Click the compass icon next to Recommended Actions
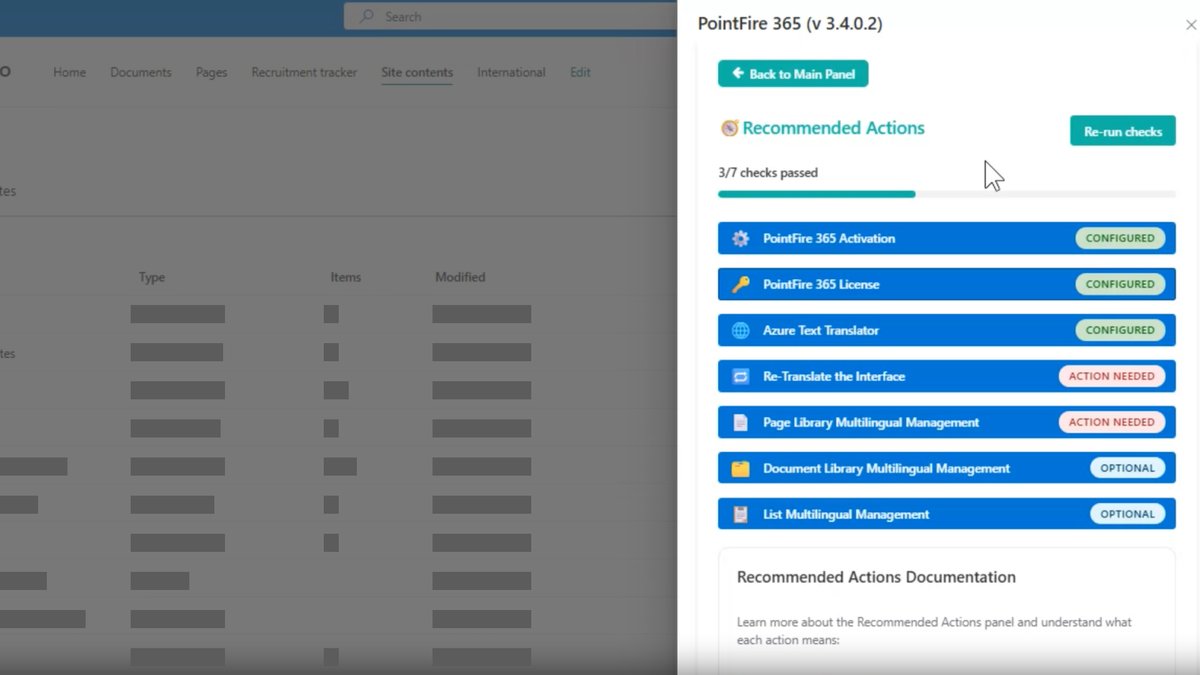 729,128
